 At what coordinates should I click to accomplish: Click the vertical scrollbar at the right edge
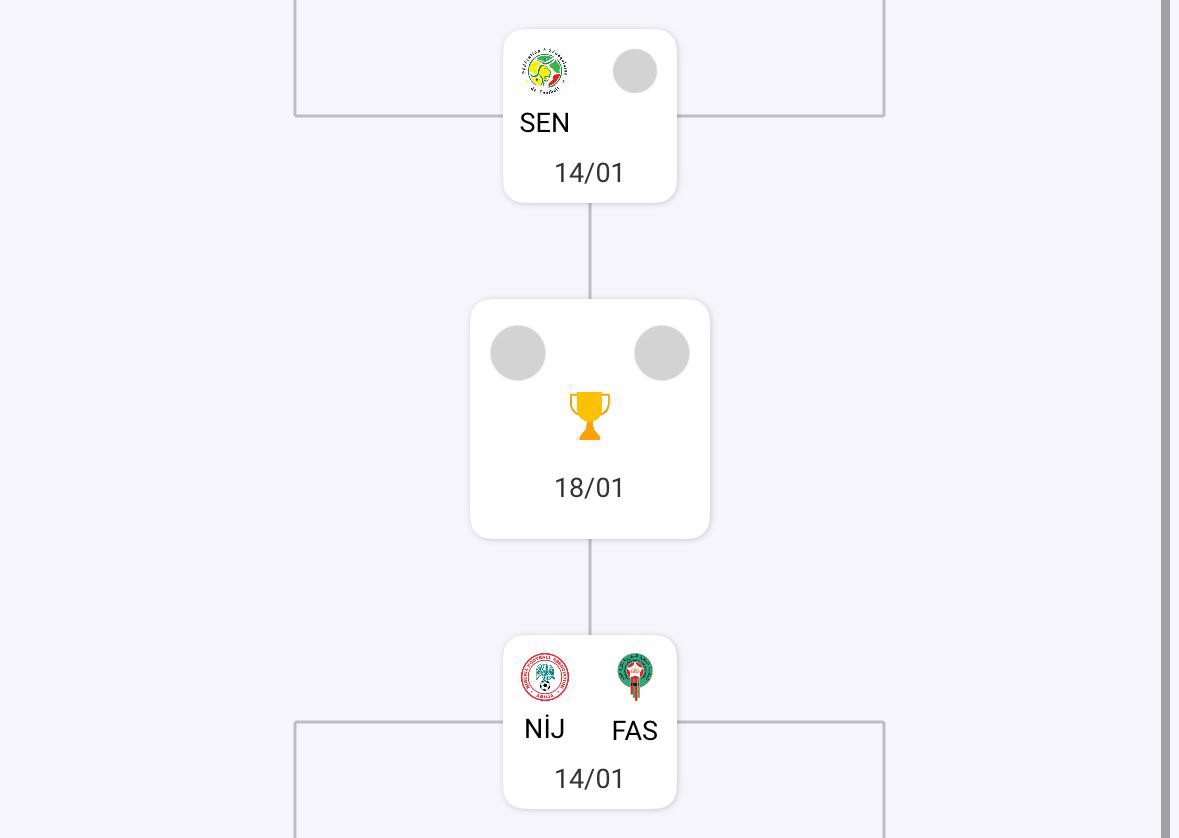(x=1166, y=419)
